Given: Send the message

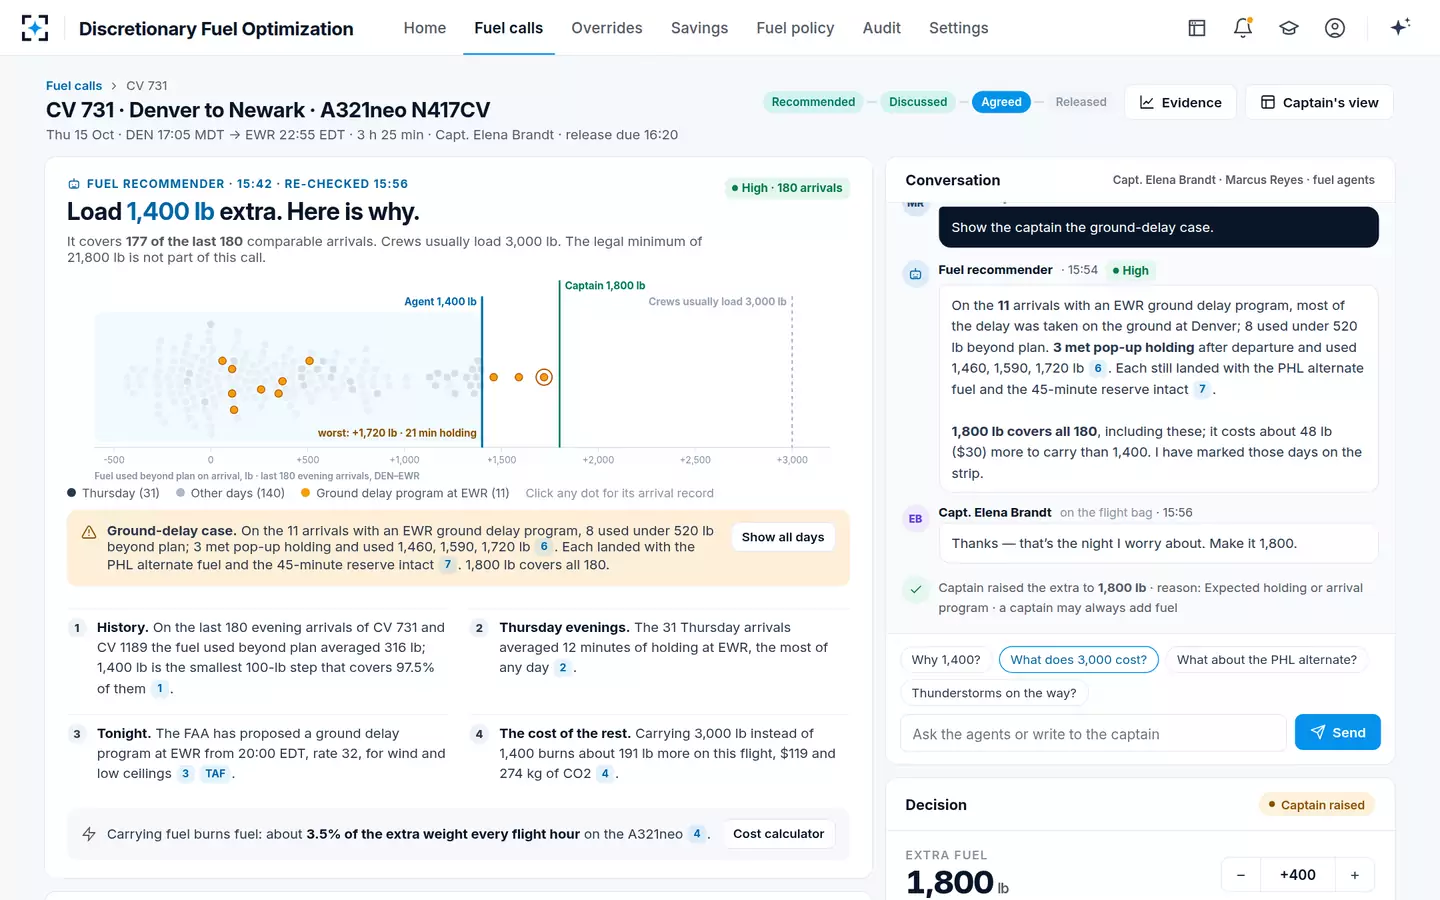Looking at the screenshot, I should click(x=1338, y=732).
